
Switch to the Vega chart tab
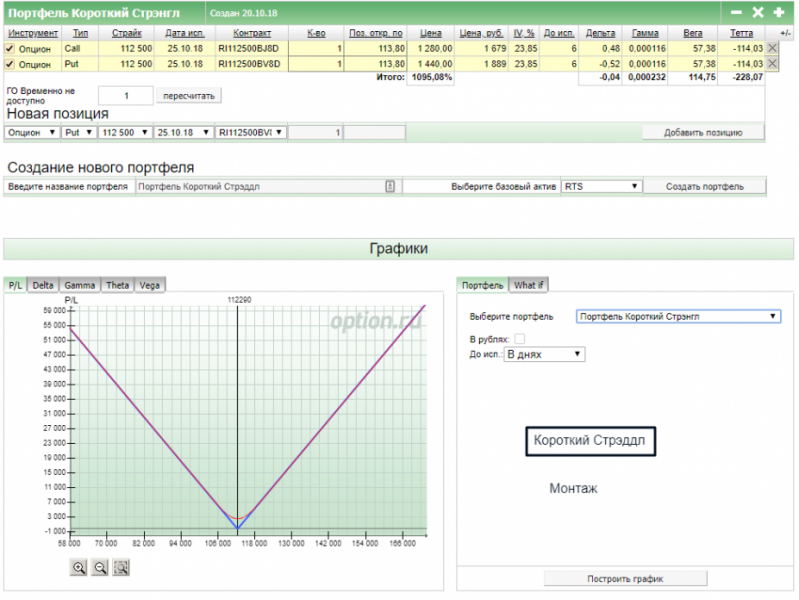[150, 285]
